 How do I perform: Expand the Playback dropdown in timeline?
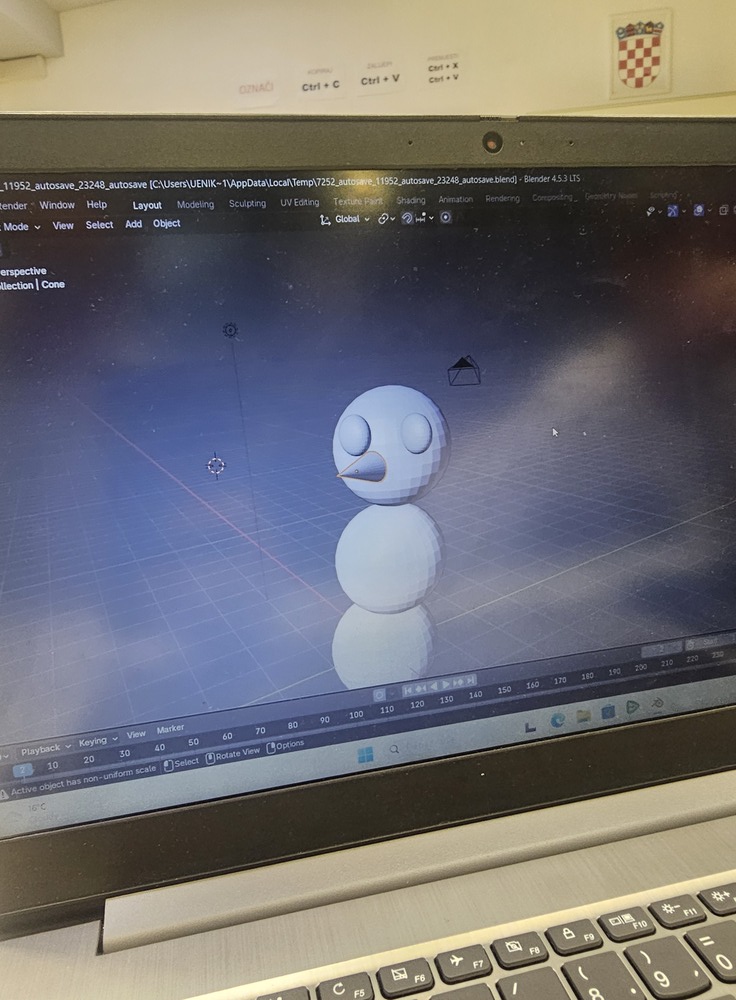[x=45, y=749]
